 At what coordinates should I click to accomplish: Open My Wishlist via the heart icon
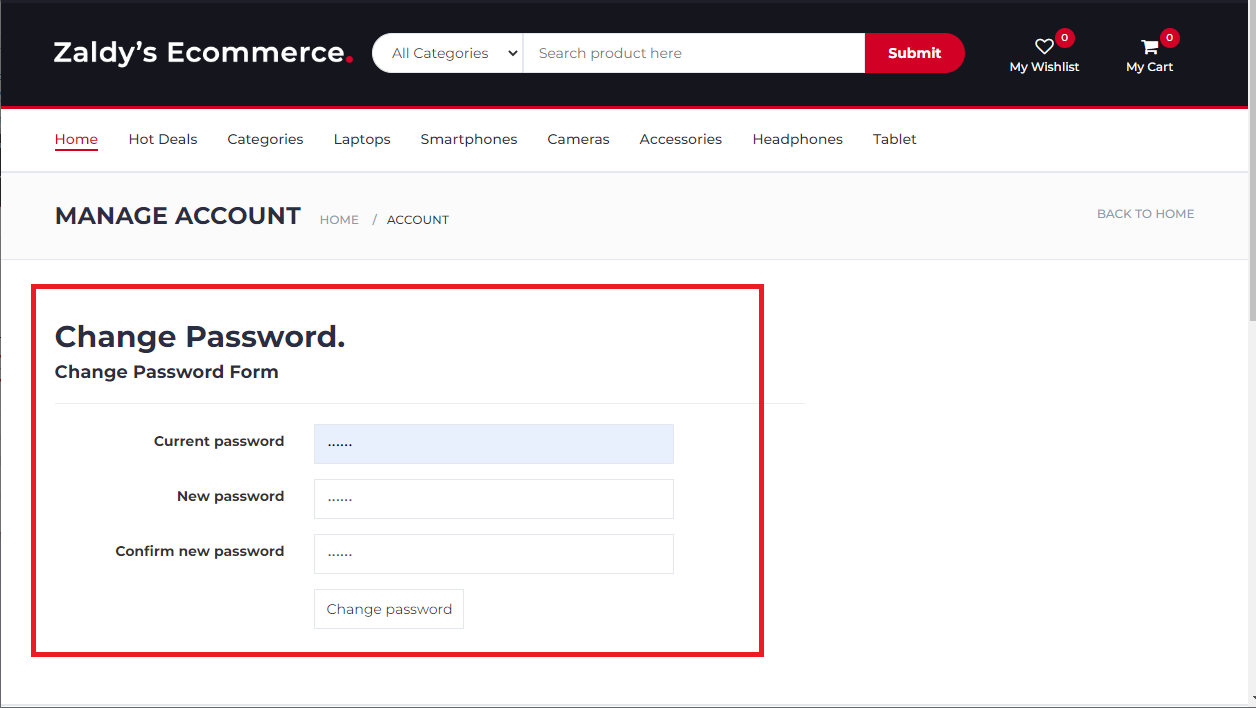tap(1043, 47)
